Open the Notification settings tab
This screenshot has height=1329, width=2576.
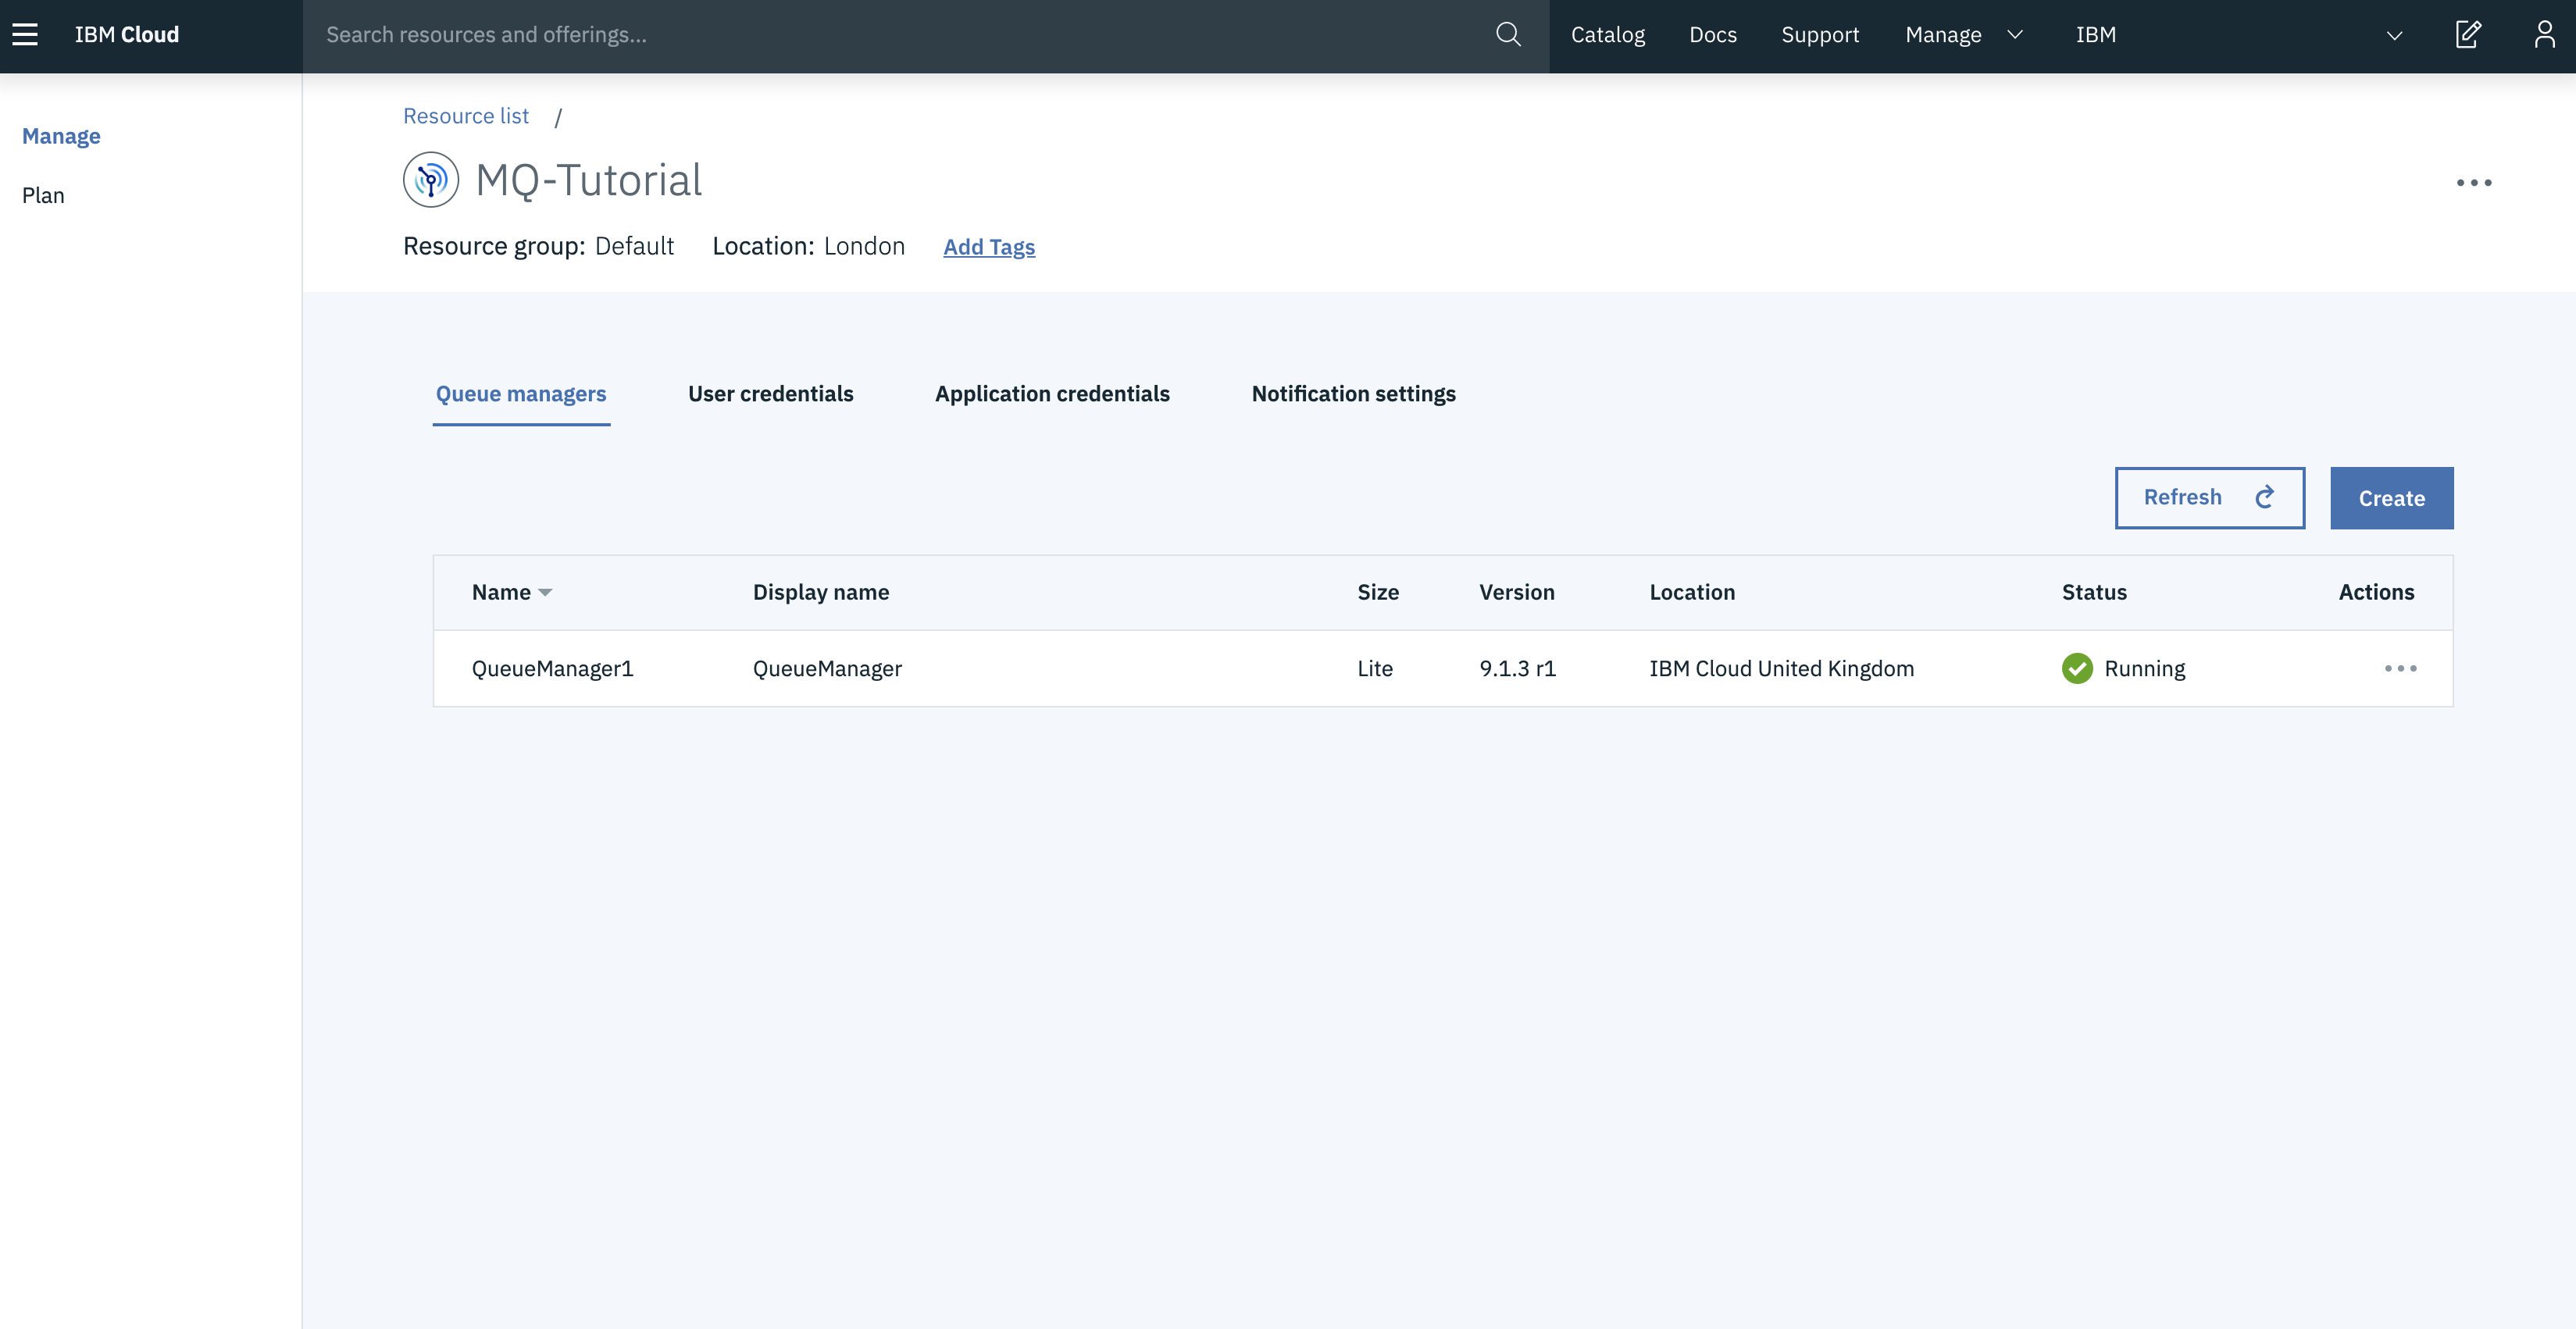(1353, 394)
